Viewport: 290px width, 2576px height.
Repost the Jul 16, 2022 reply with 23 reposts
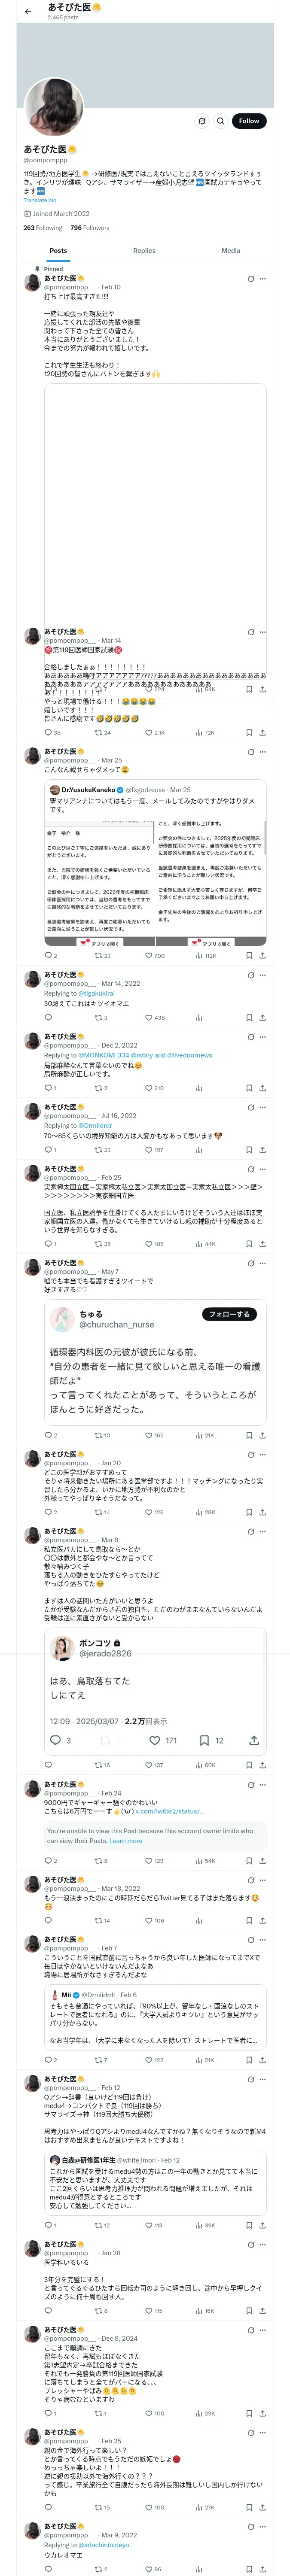tap(102, 1149)
